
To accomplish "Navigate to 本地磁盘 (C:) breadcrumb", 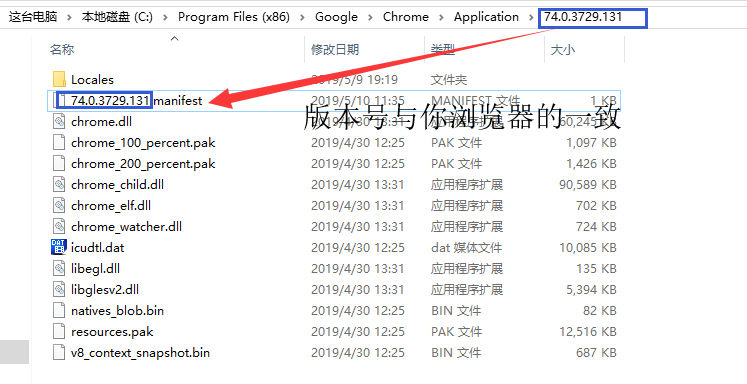I will coord(117,17).
